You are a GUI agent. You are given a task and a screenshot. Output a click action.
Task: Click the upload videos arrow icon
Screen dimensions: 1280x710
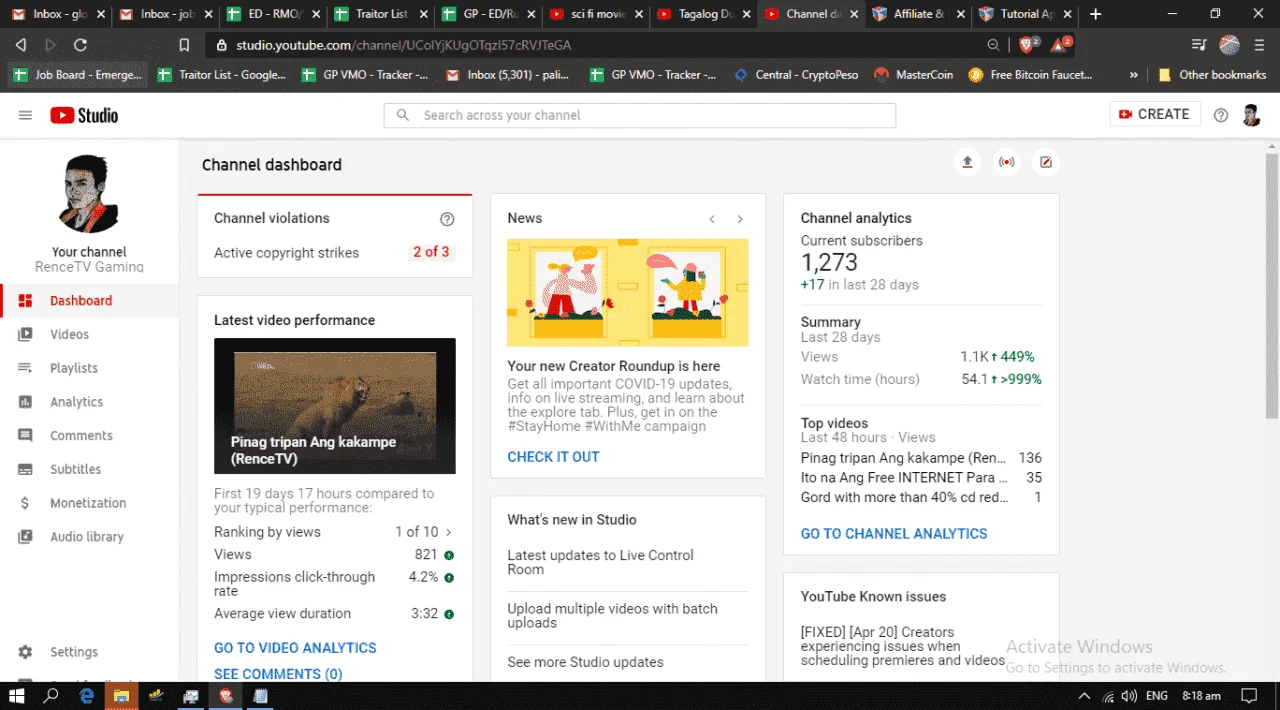click(x=967, y=162)
